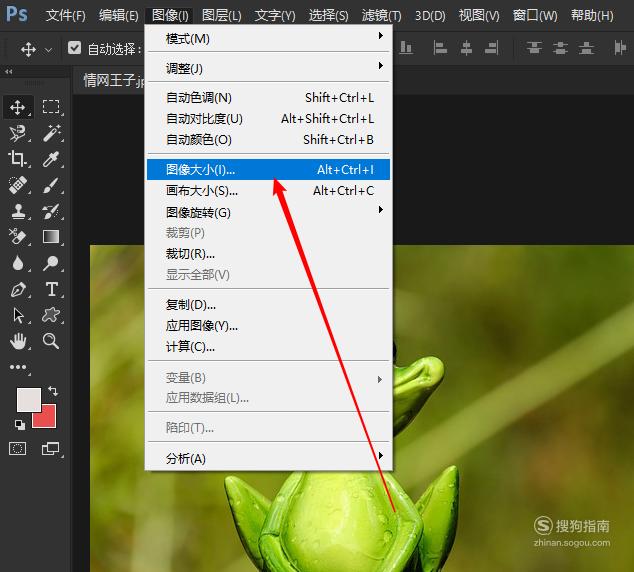Click the red background color swatch
The width and height of the screenshot is (634, 572).
[48, 419]
